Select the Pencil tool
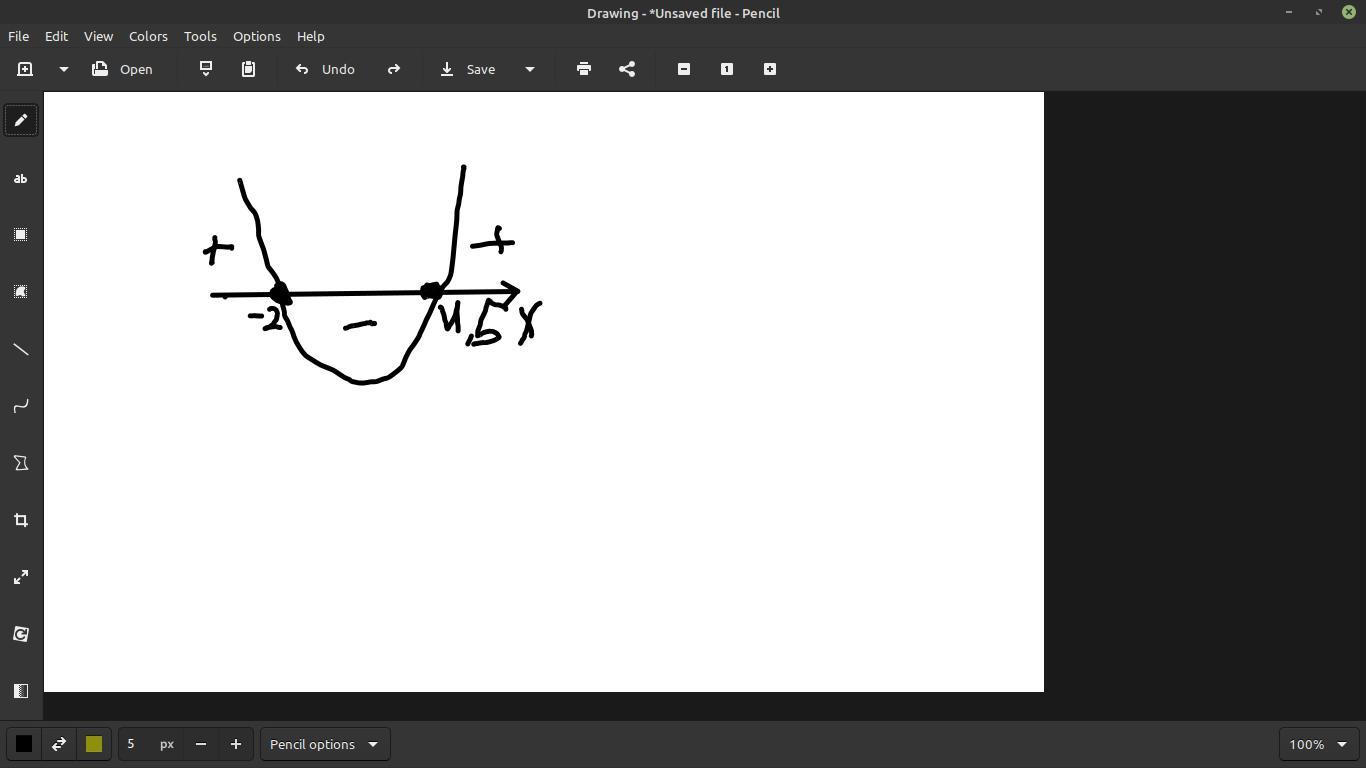Image resolution: width=1366 pixels, height=768 pixels. [21, 121]
